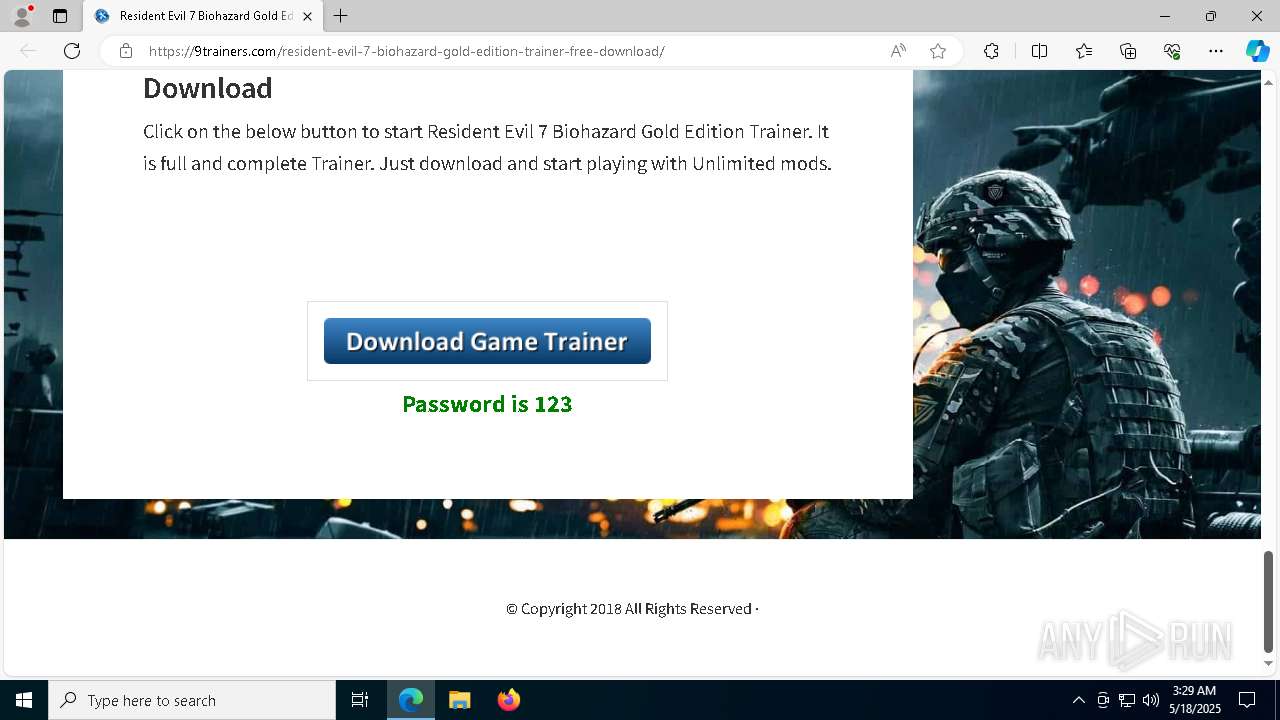Click the Meet Now tray icon
The width and height of the screenshot is (1280, 720).
(1103, 700)
